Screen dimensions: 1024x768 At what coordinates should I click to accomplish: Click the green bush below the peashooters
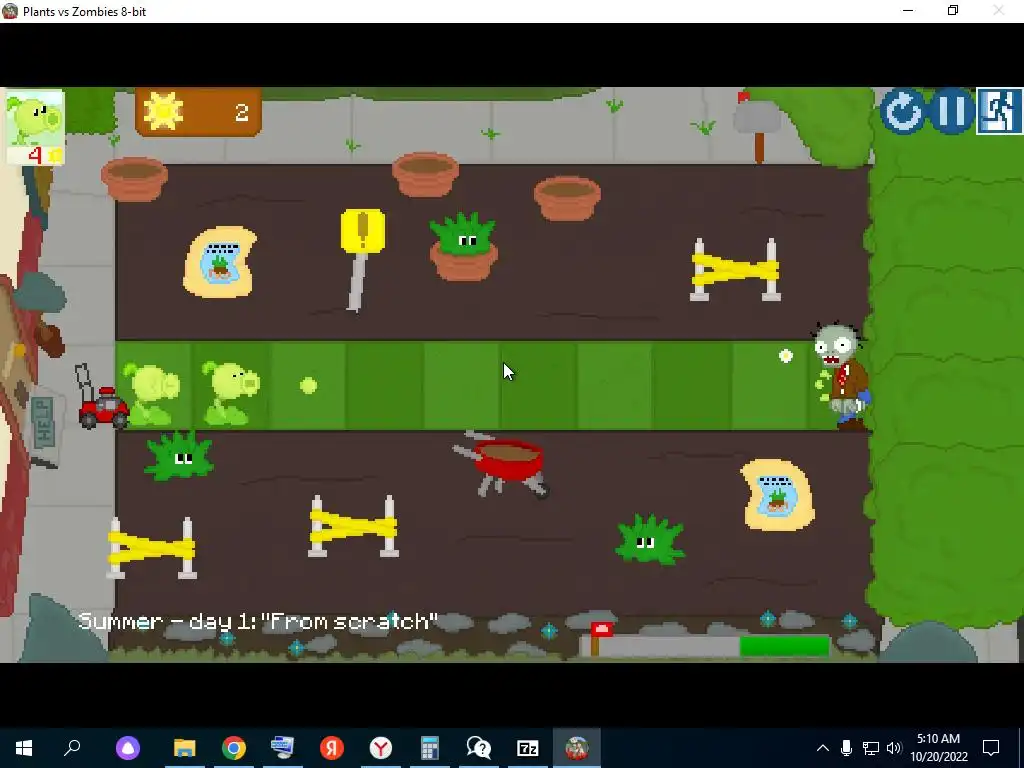pyautogui.click(x=180, y=456)
